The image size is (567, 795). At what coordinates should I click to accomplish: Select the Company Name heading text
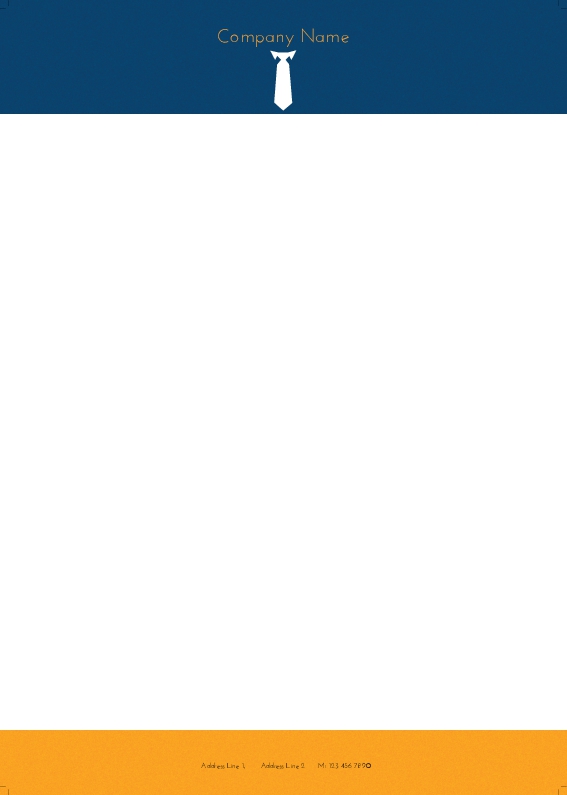pyautogui.click(x=283, y=37)
